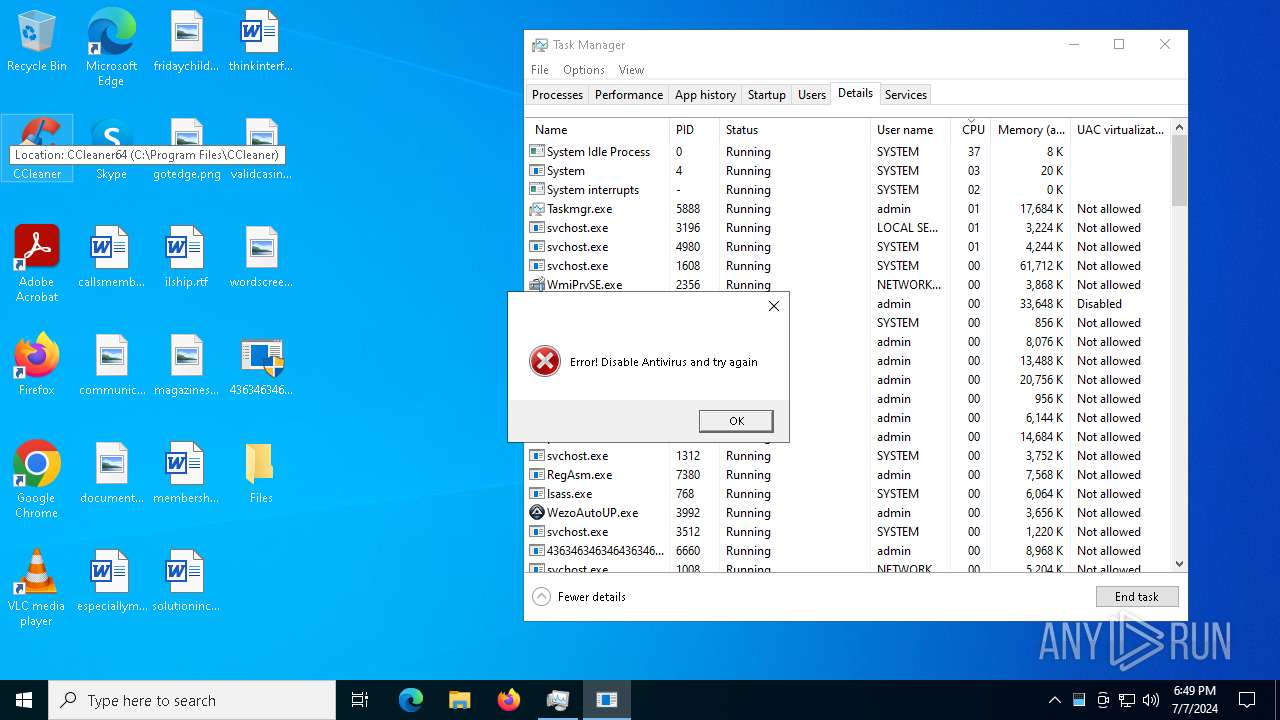Select svchost.exe with PID 1312
Image resolution: width=1280 pixels, height=720 pixels.
pos(848,456)
